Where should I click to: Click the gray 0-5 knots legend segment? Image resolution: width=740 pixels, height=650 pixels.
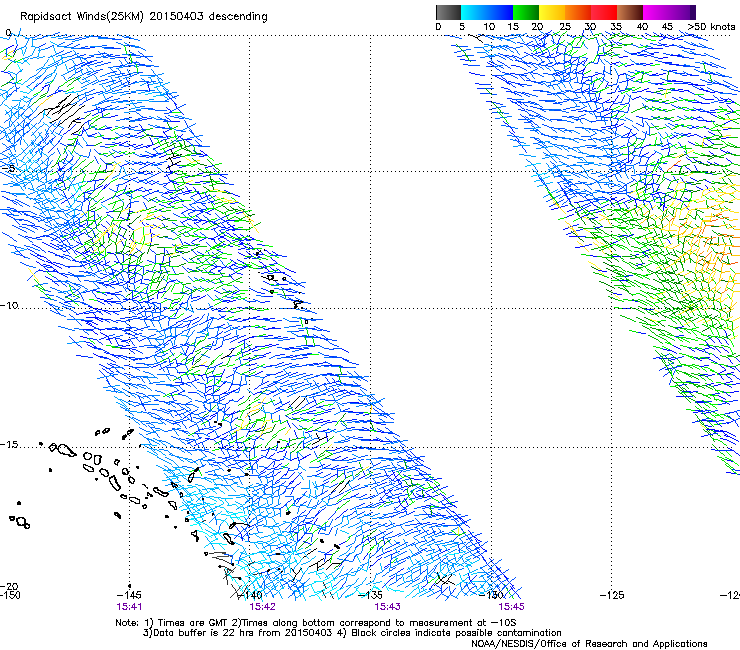pos(448,12)
